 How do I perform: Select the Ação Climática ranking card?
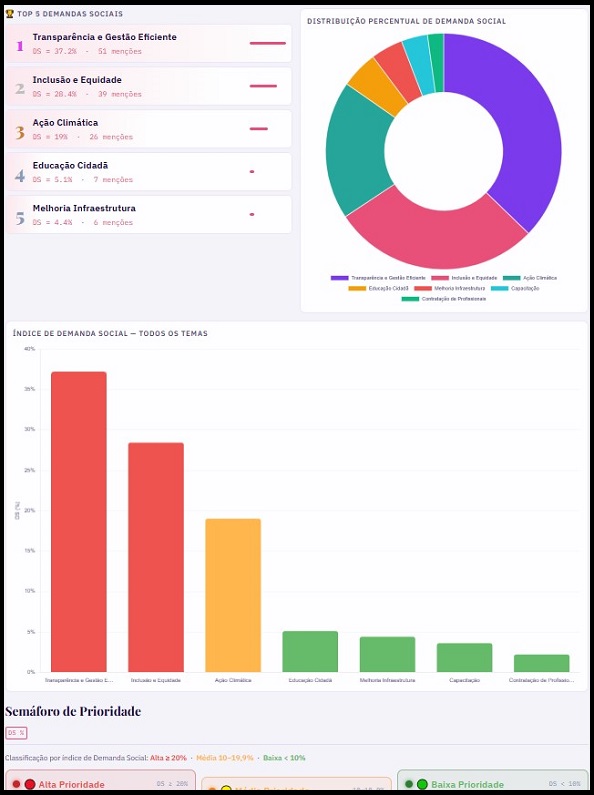click(x=148, y=129)
